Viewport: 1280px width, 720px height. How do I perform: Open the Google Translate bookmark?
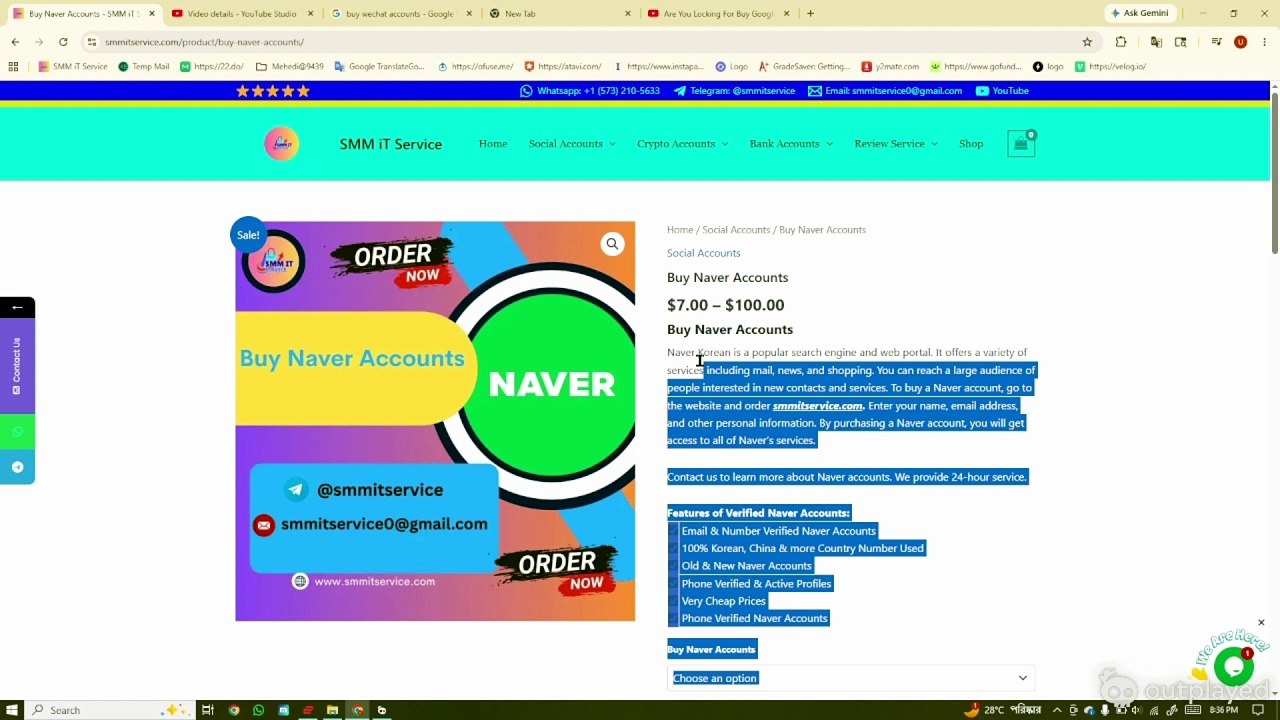pos(379,67)
